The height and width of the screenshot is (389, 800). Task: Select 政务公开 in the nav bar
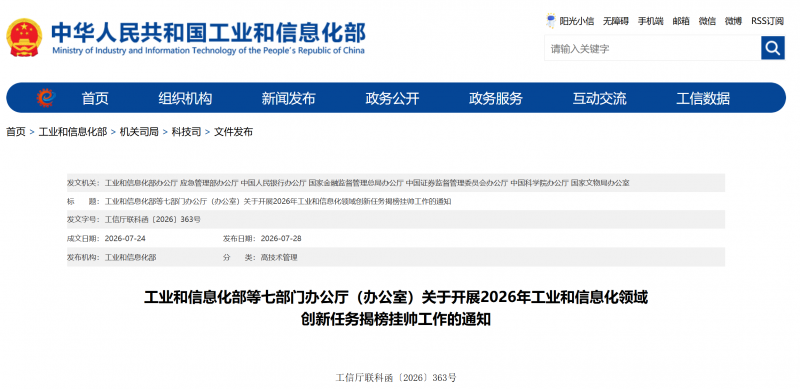click(x=392, y=98)
